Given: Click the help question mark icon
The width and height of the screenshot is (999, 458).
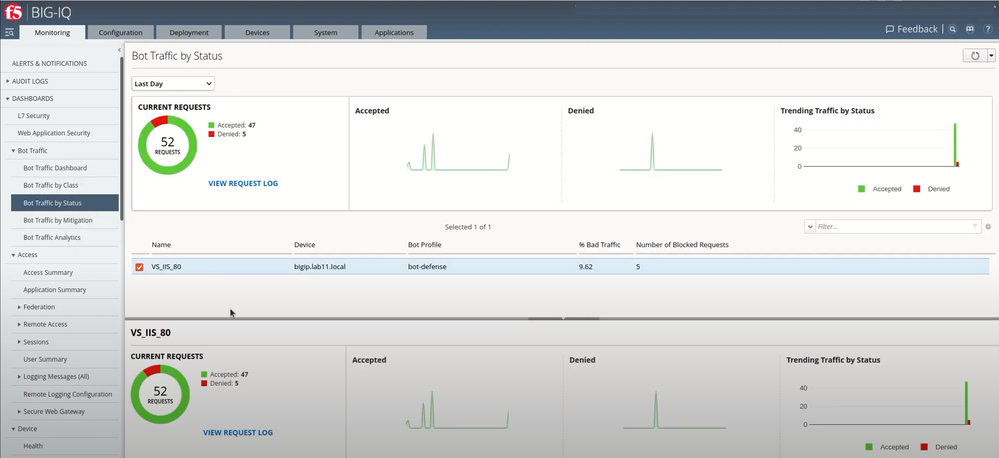Looking at the screenshot, I should [x=988, y=30].
